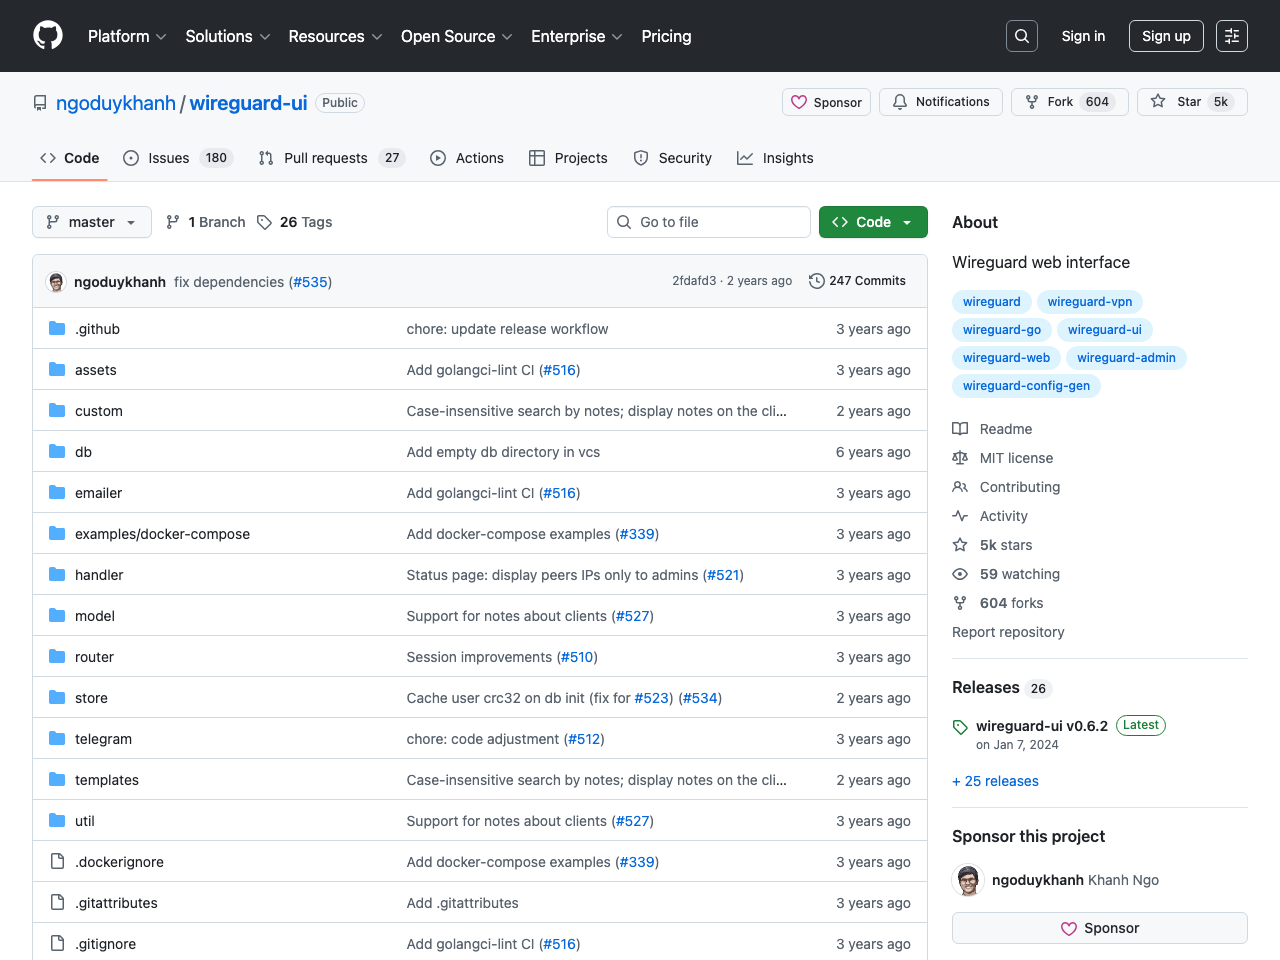Click the Public visibility badge
The image size is (1280, 960).
point(339,102)
